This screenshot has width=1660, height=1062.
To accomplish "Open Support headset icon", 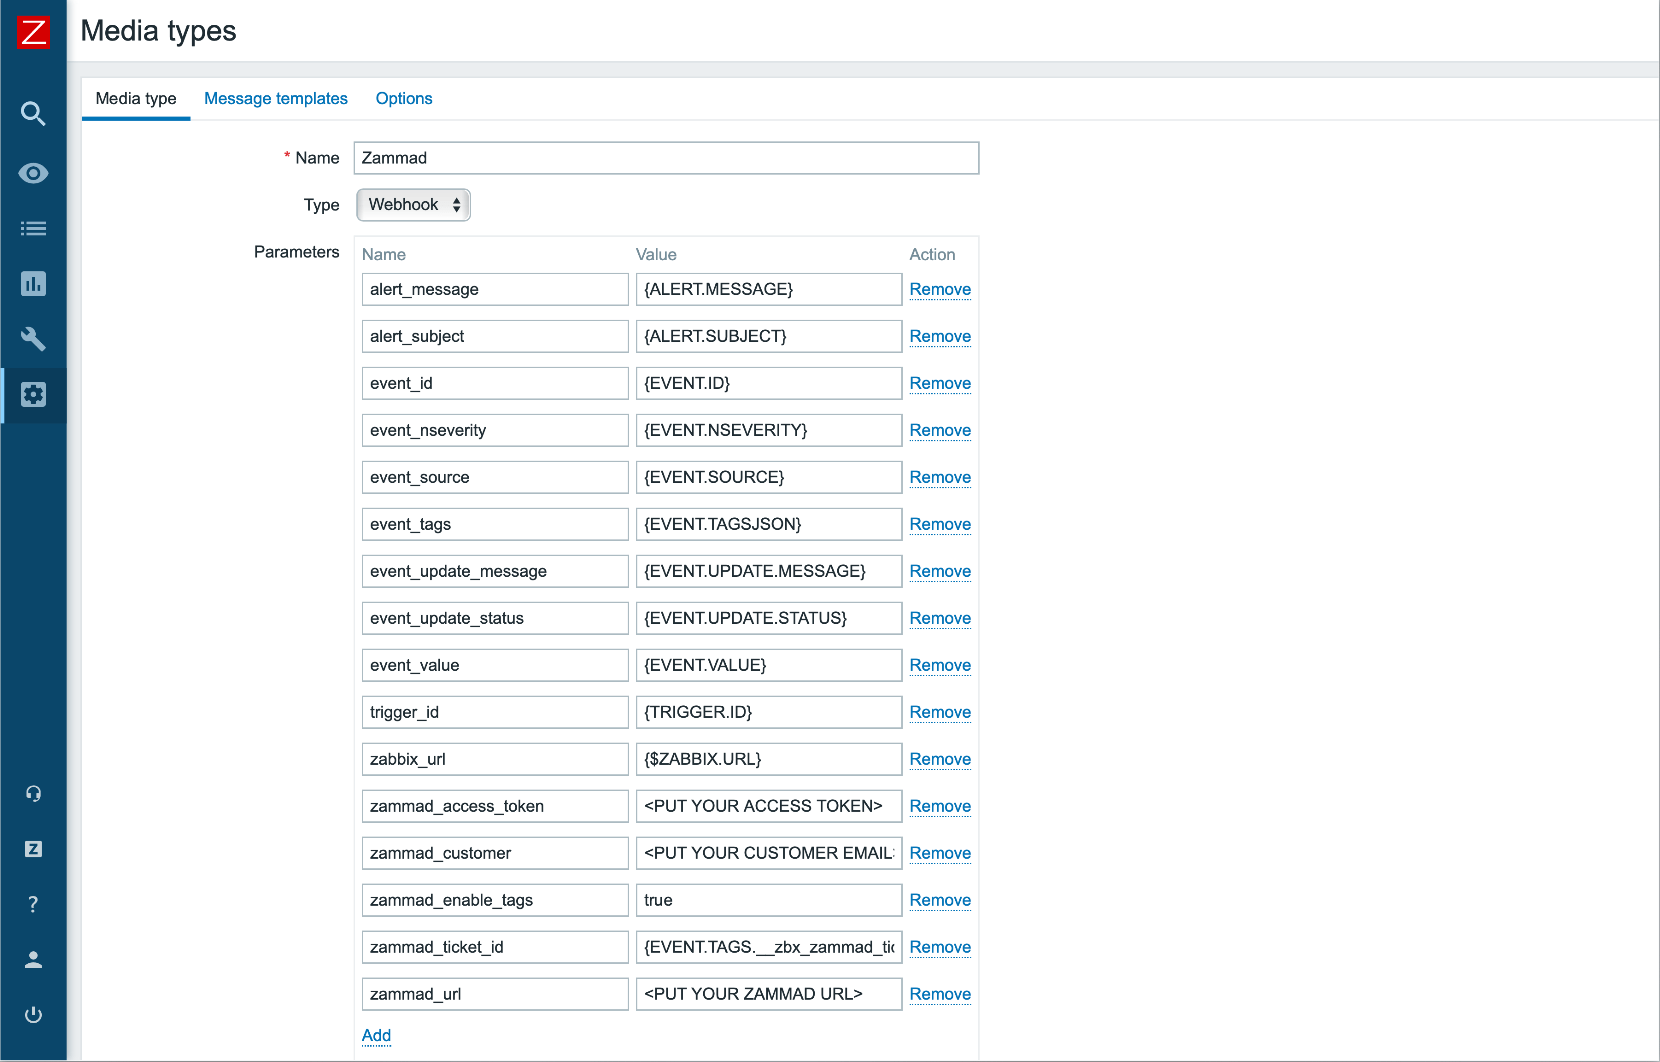I will point(33,794).
